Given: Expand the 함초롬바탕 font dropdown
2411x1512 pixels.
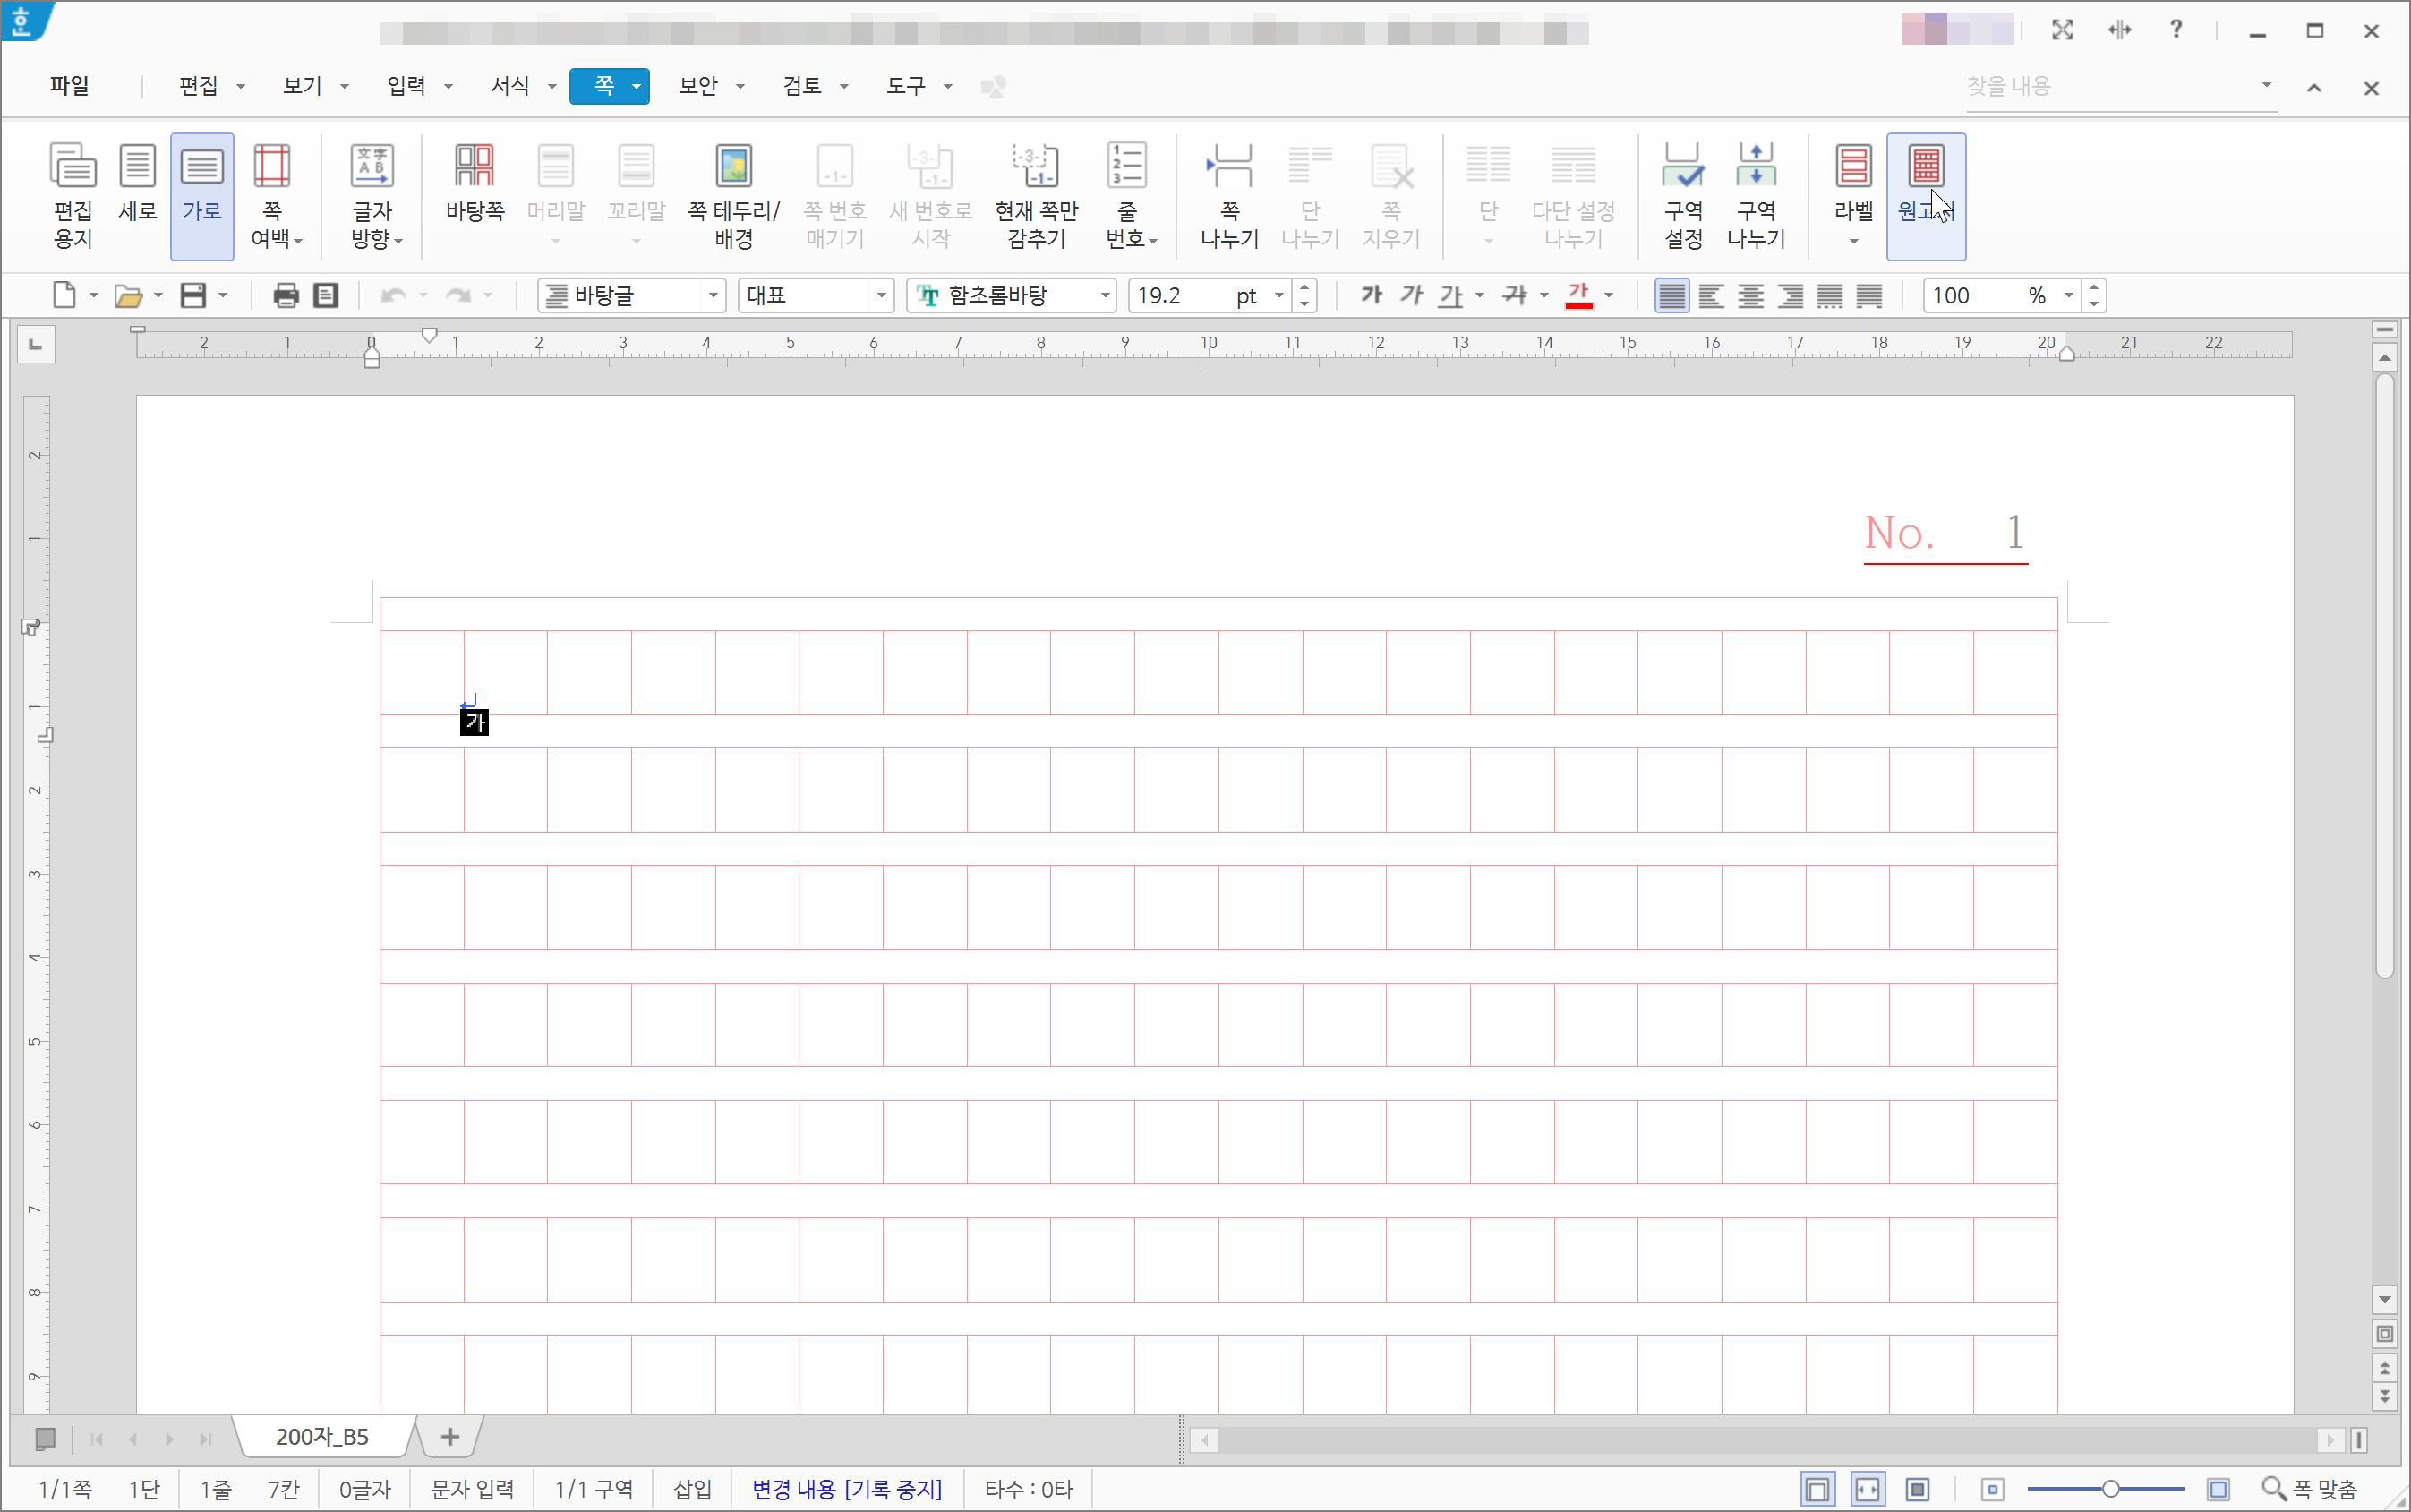Looking at the screenshot, I should 1104,295.
